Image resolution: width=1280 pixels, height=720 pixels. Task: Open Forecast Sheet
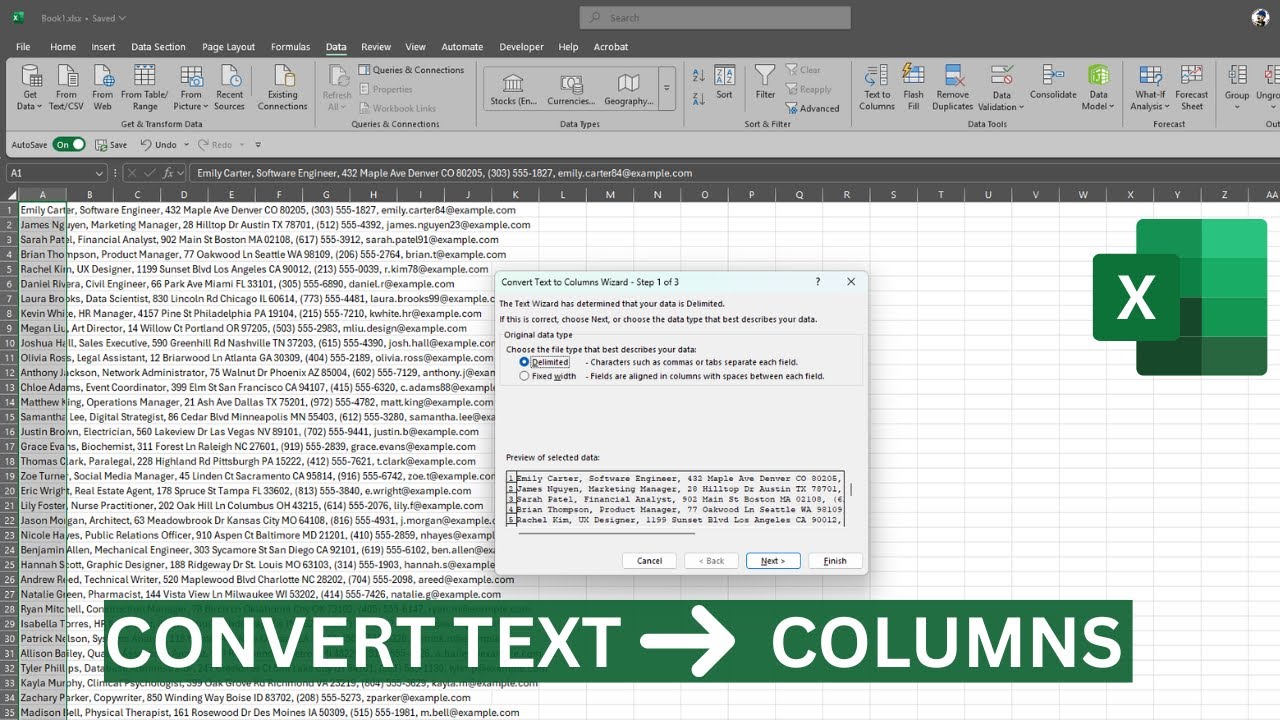[1192, 87]
